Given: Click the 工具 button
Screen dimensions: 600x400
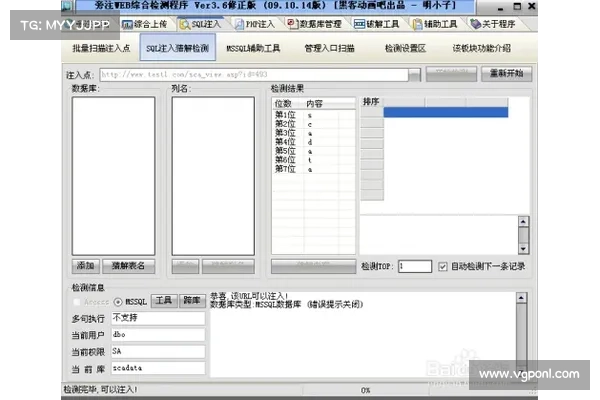Looking at the screenshot, I should point(164,301).
